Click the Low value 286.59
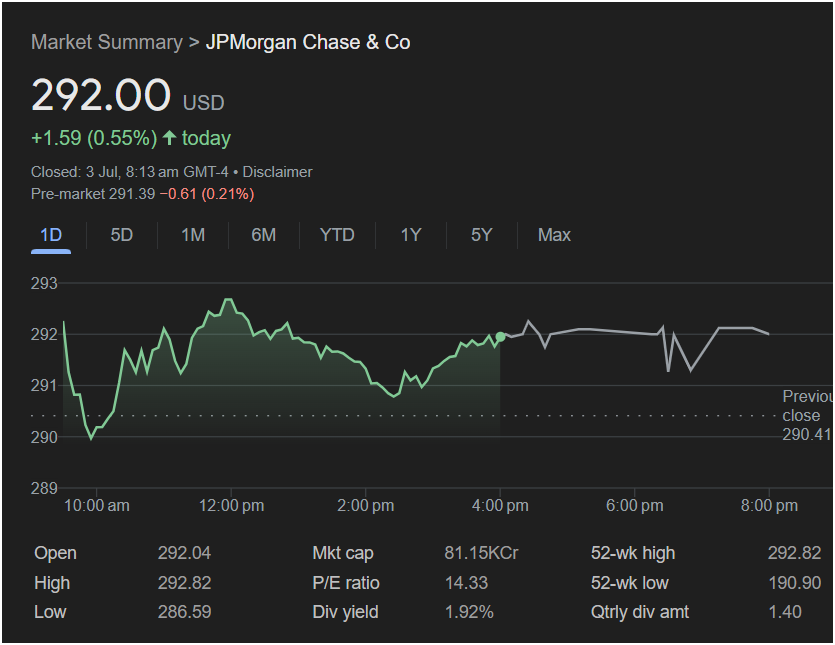The width and height of the screenshot is (835, 645). pos(184,611)
